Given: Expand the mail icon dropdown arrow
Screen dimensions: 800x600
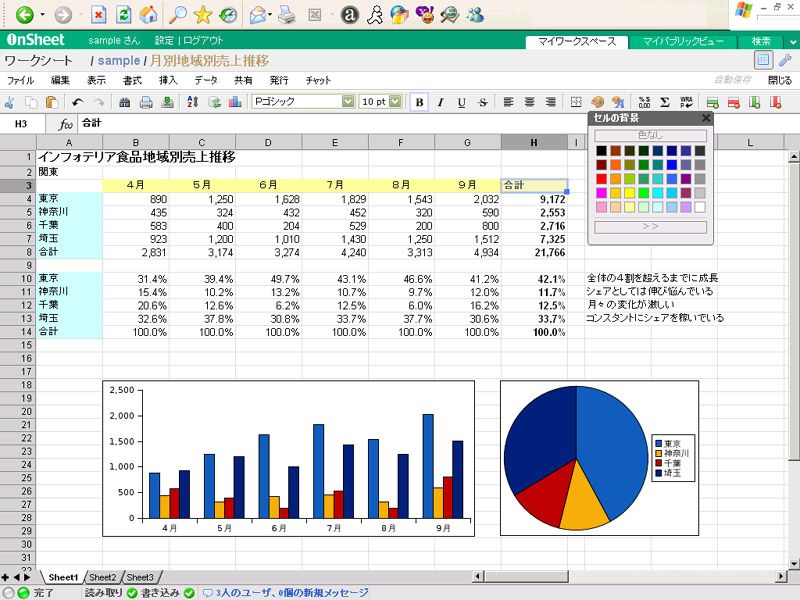Looking at the screenshot, I should coord(270,15).
